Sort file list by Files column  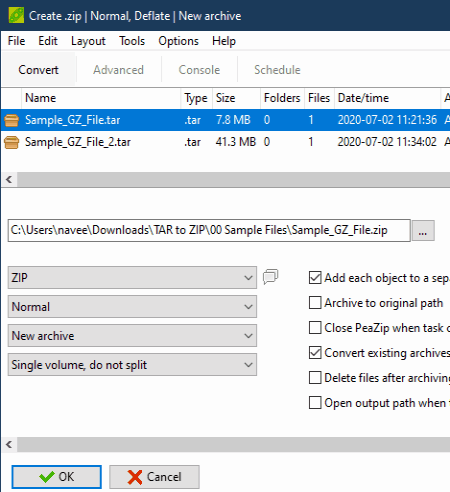pos(319,98)
